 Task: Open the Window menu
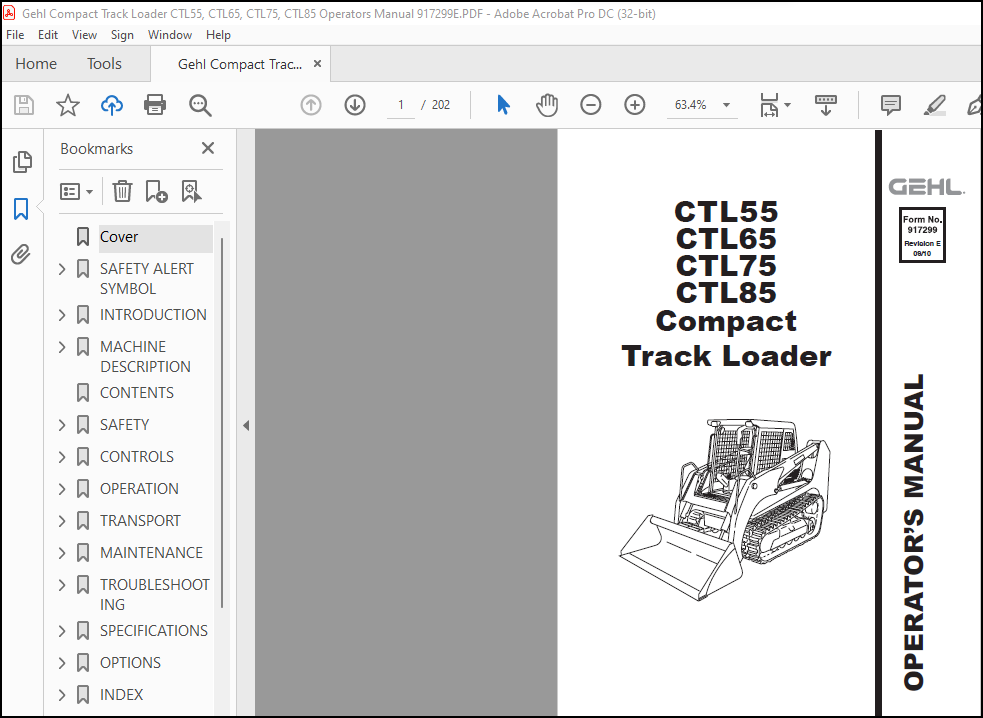click(170, 35)
